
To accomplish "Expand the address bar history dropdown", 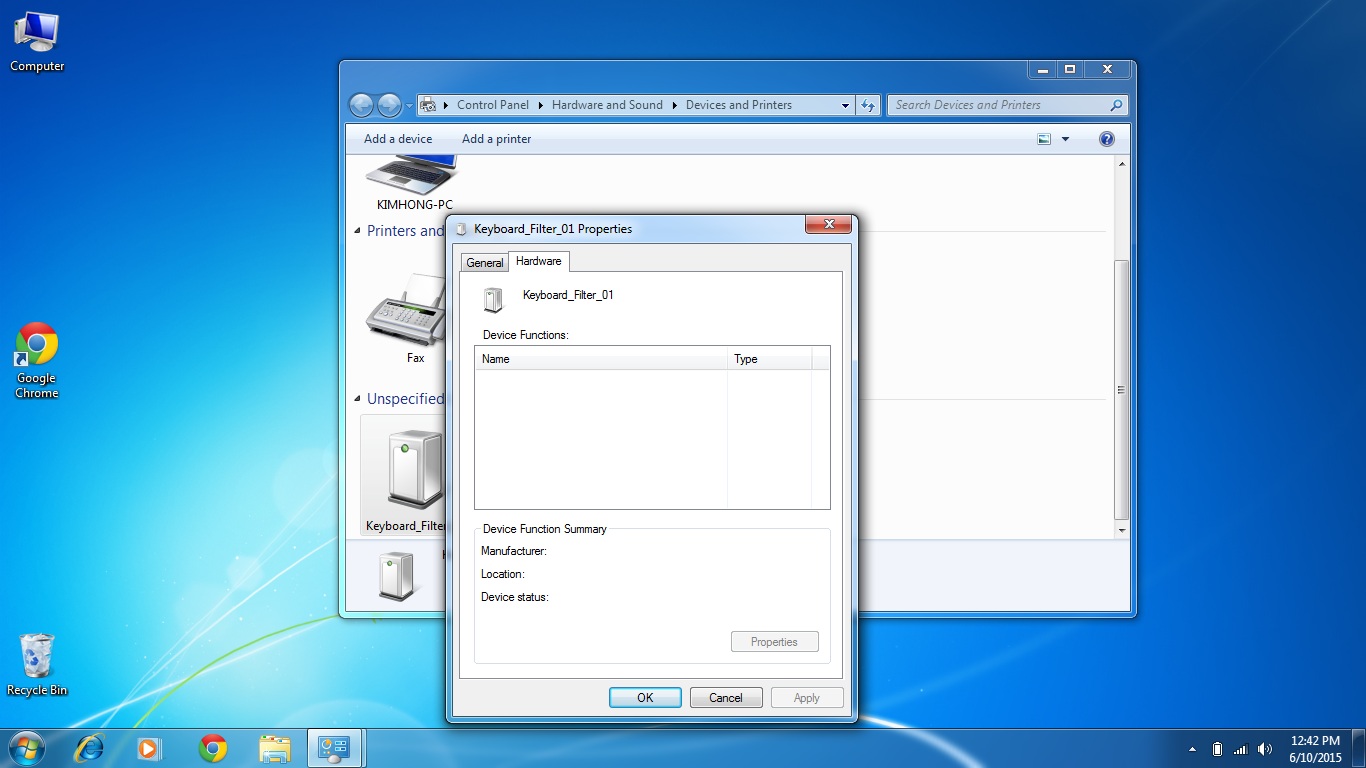I will [845, 105].
